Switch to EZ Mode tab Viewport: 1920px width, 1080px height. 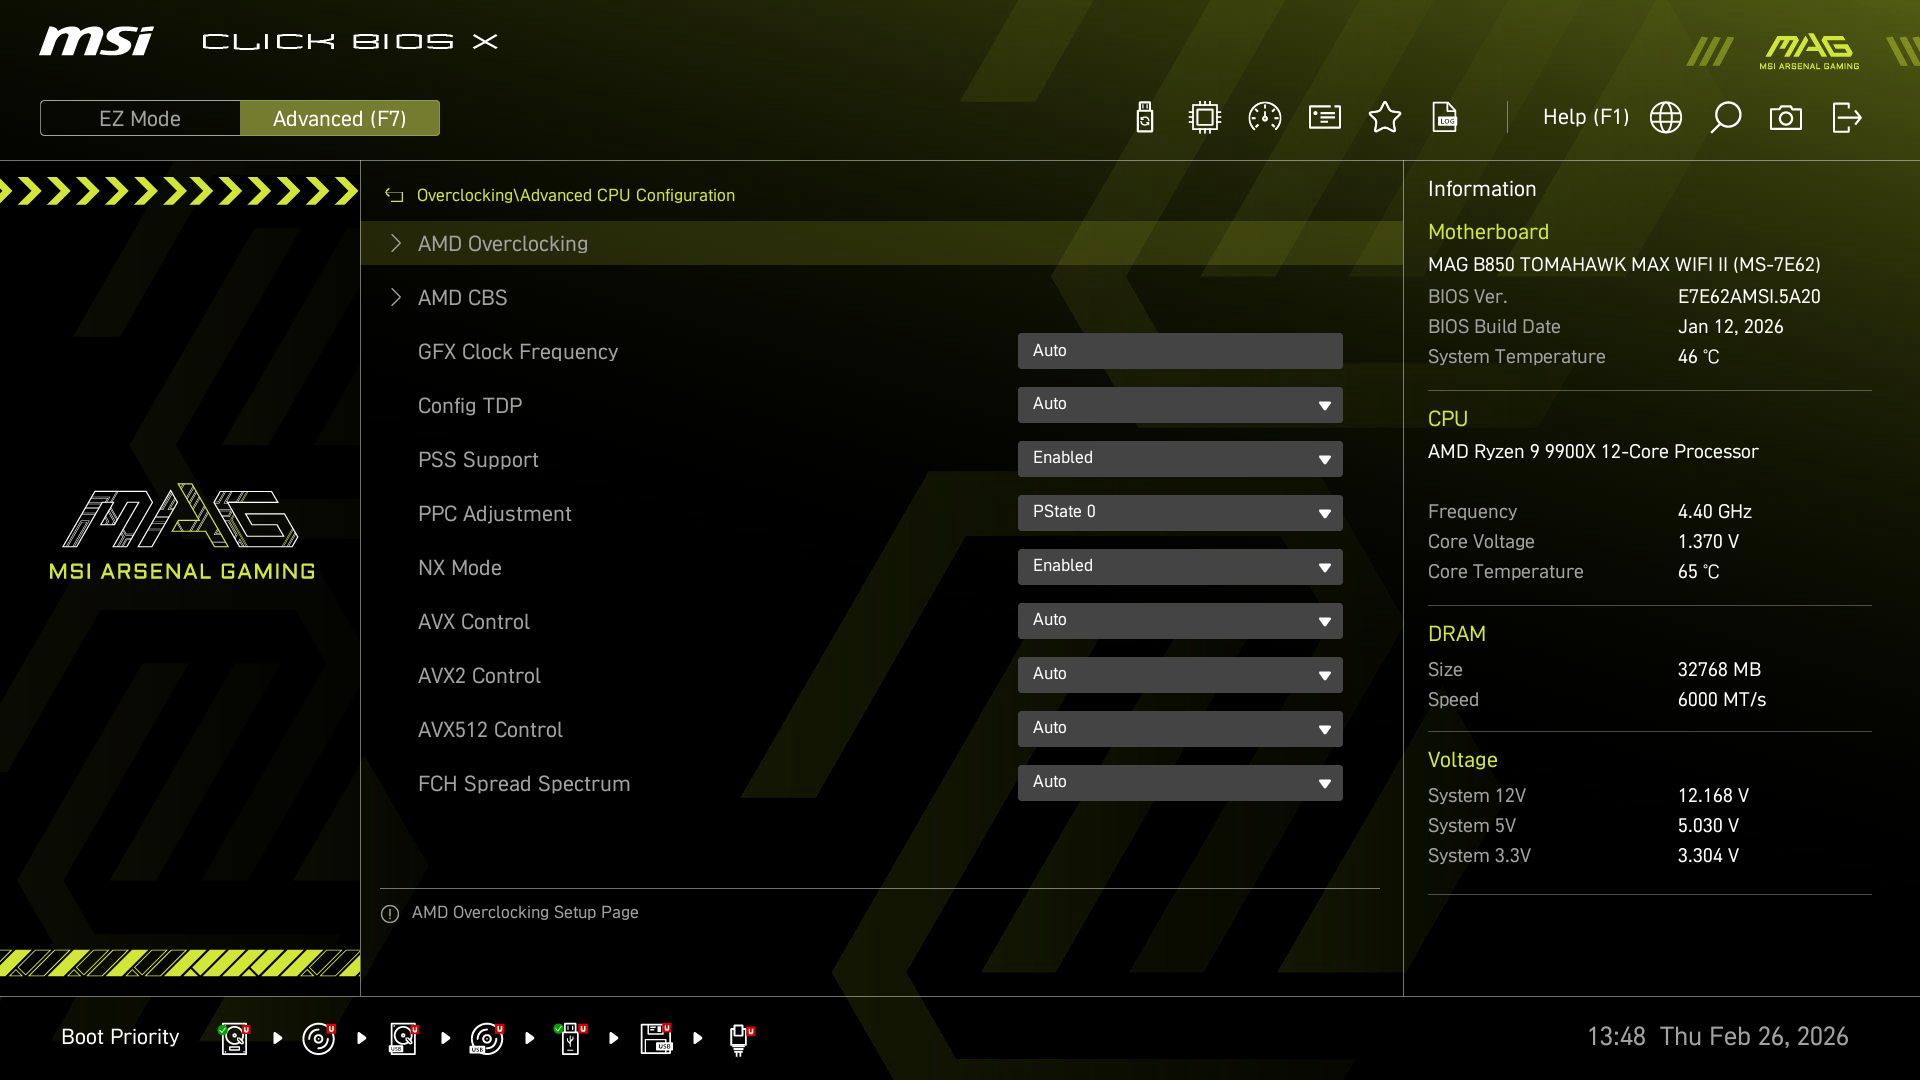point(139,117)
